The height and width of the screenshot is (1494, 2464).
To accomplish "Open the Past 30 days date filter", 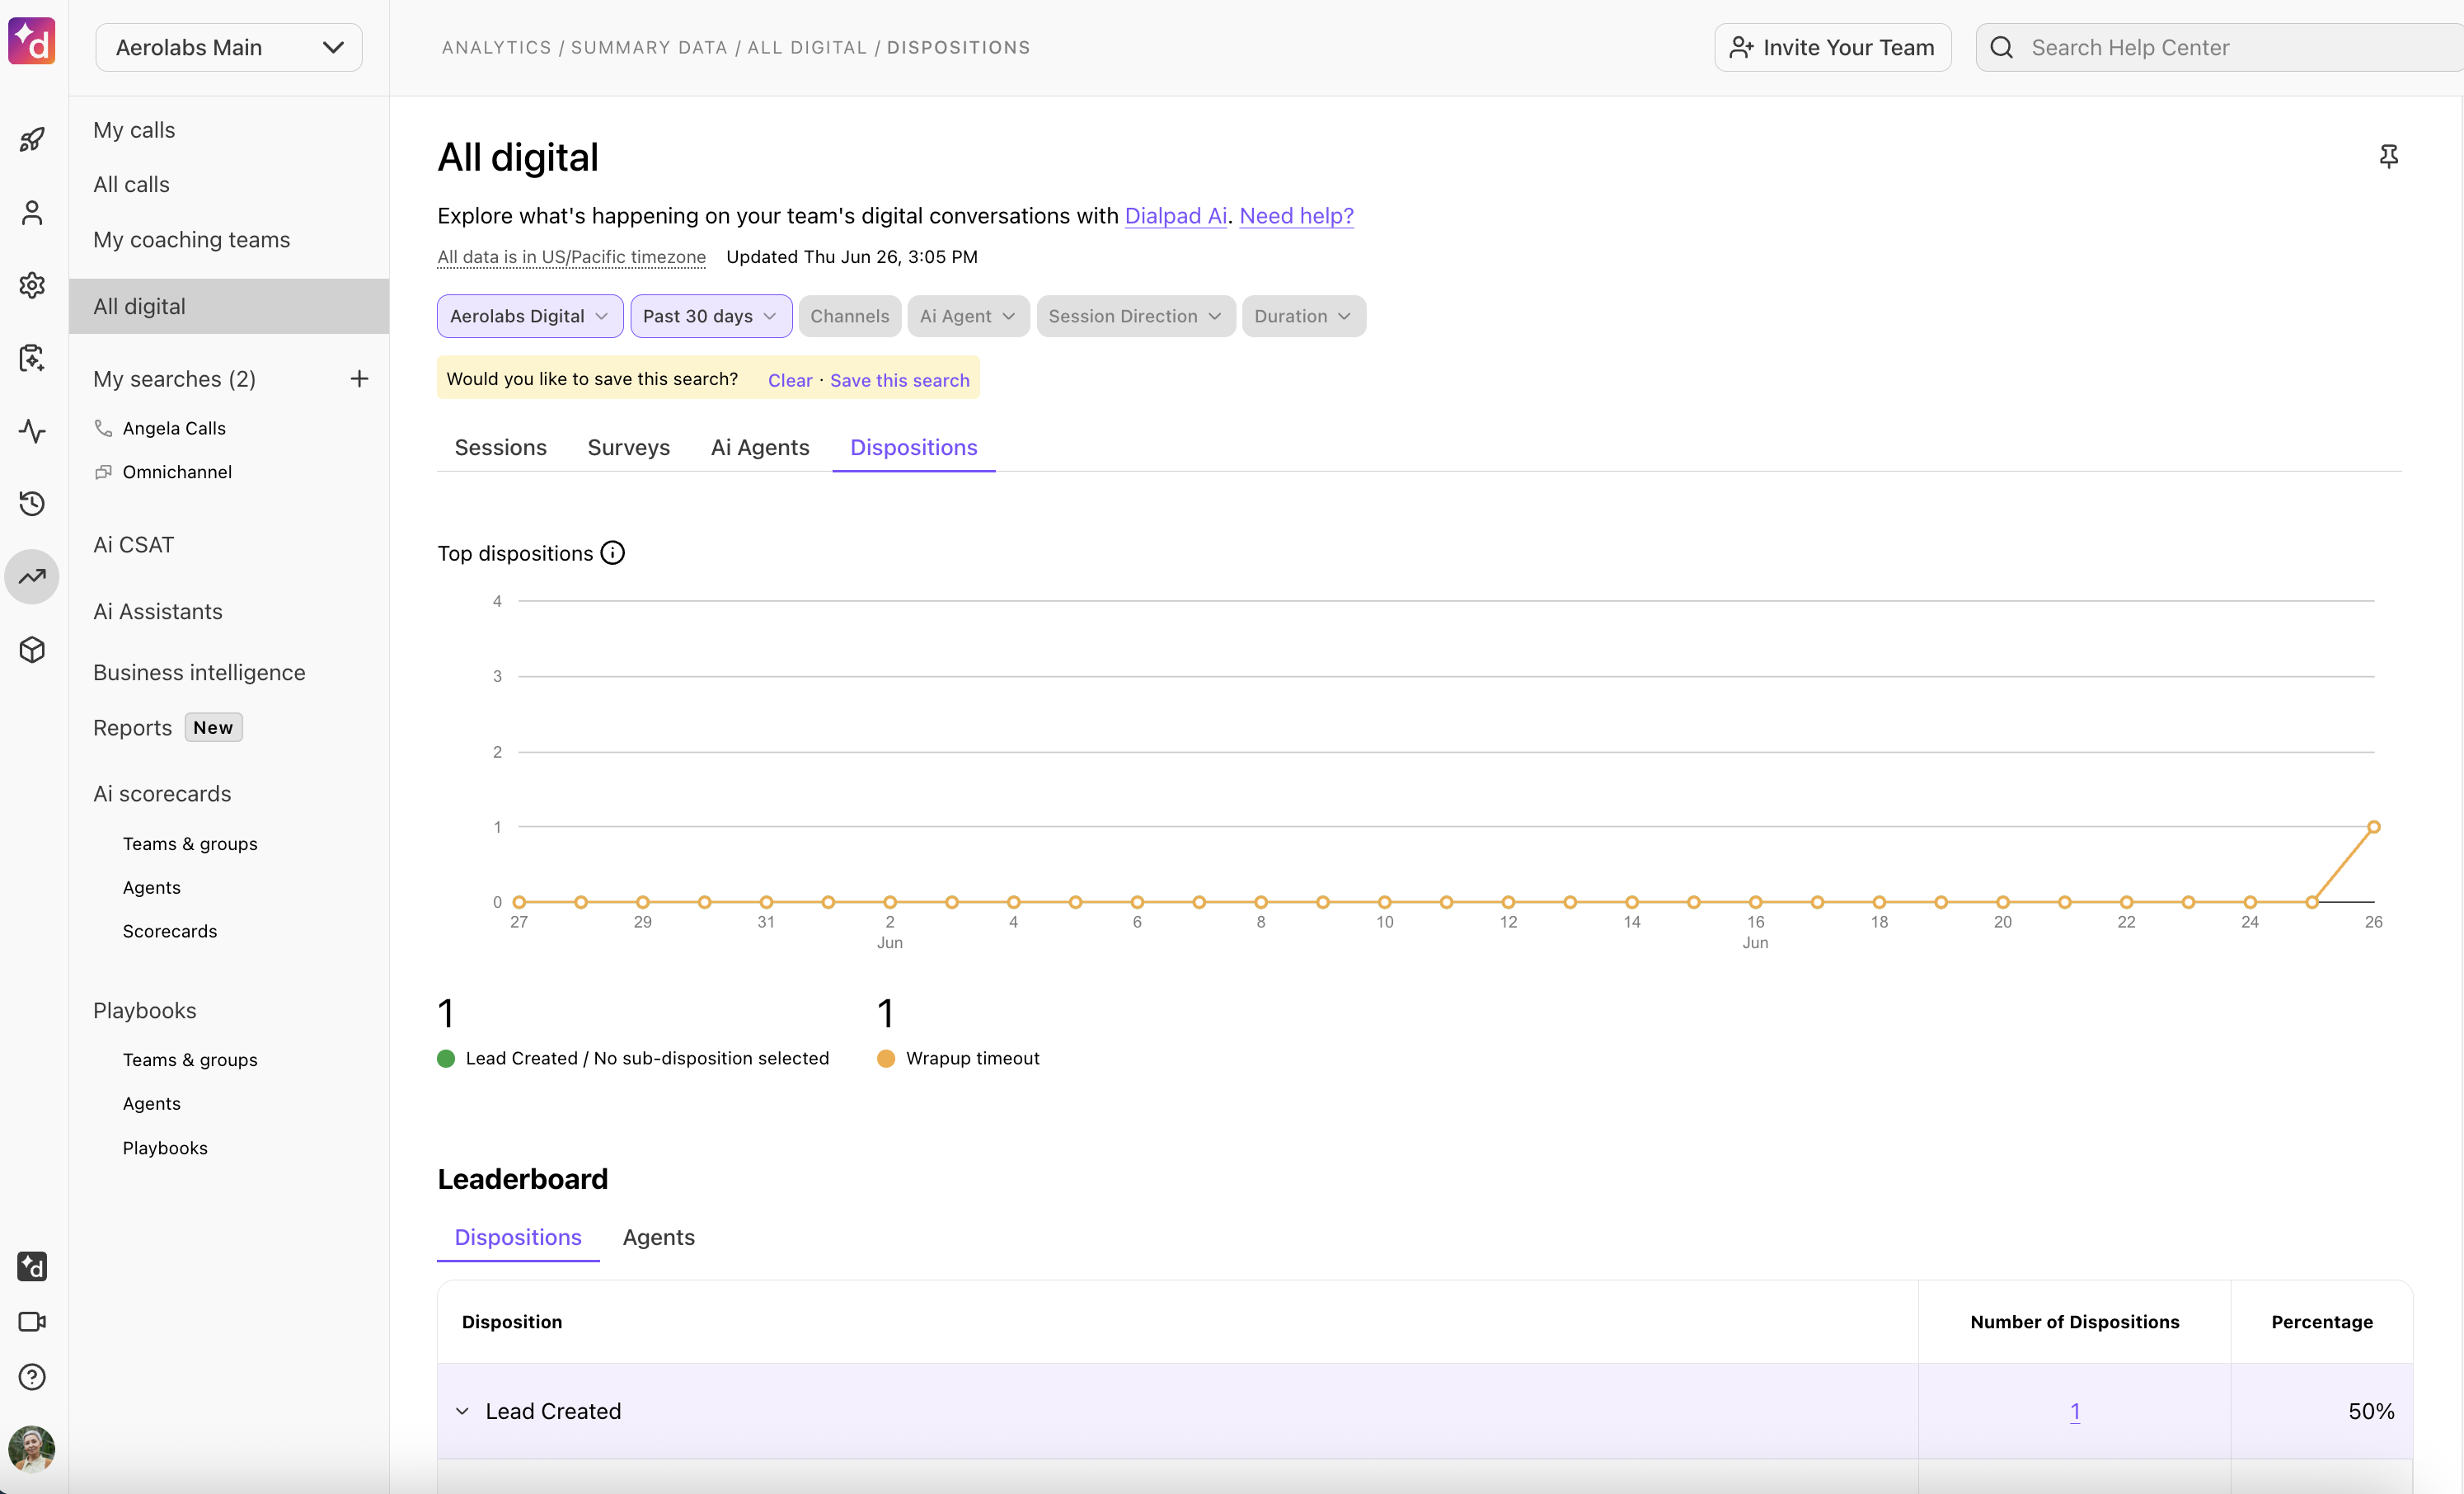I will coord(711,316).
